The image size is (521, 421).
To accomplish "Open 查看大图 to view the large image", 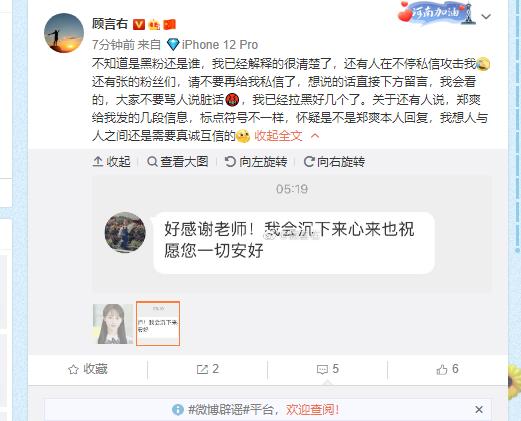I will (x=178, y=162).
